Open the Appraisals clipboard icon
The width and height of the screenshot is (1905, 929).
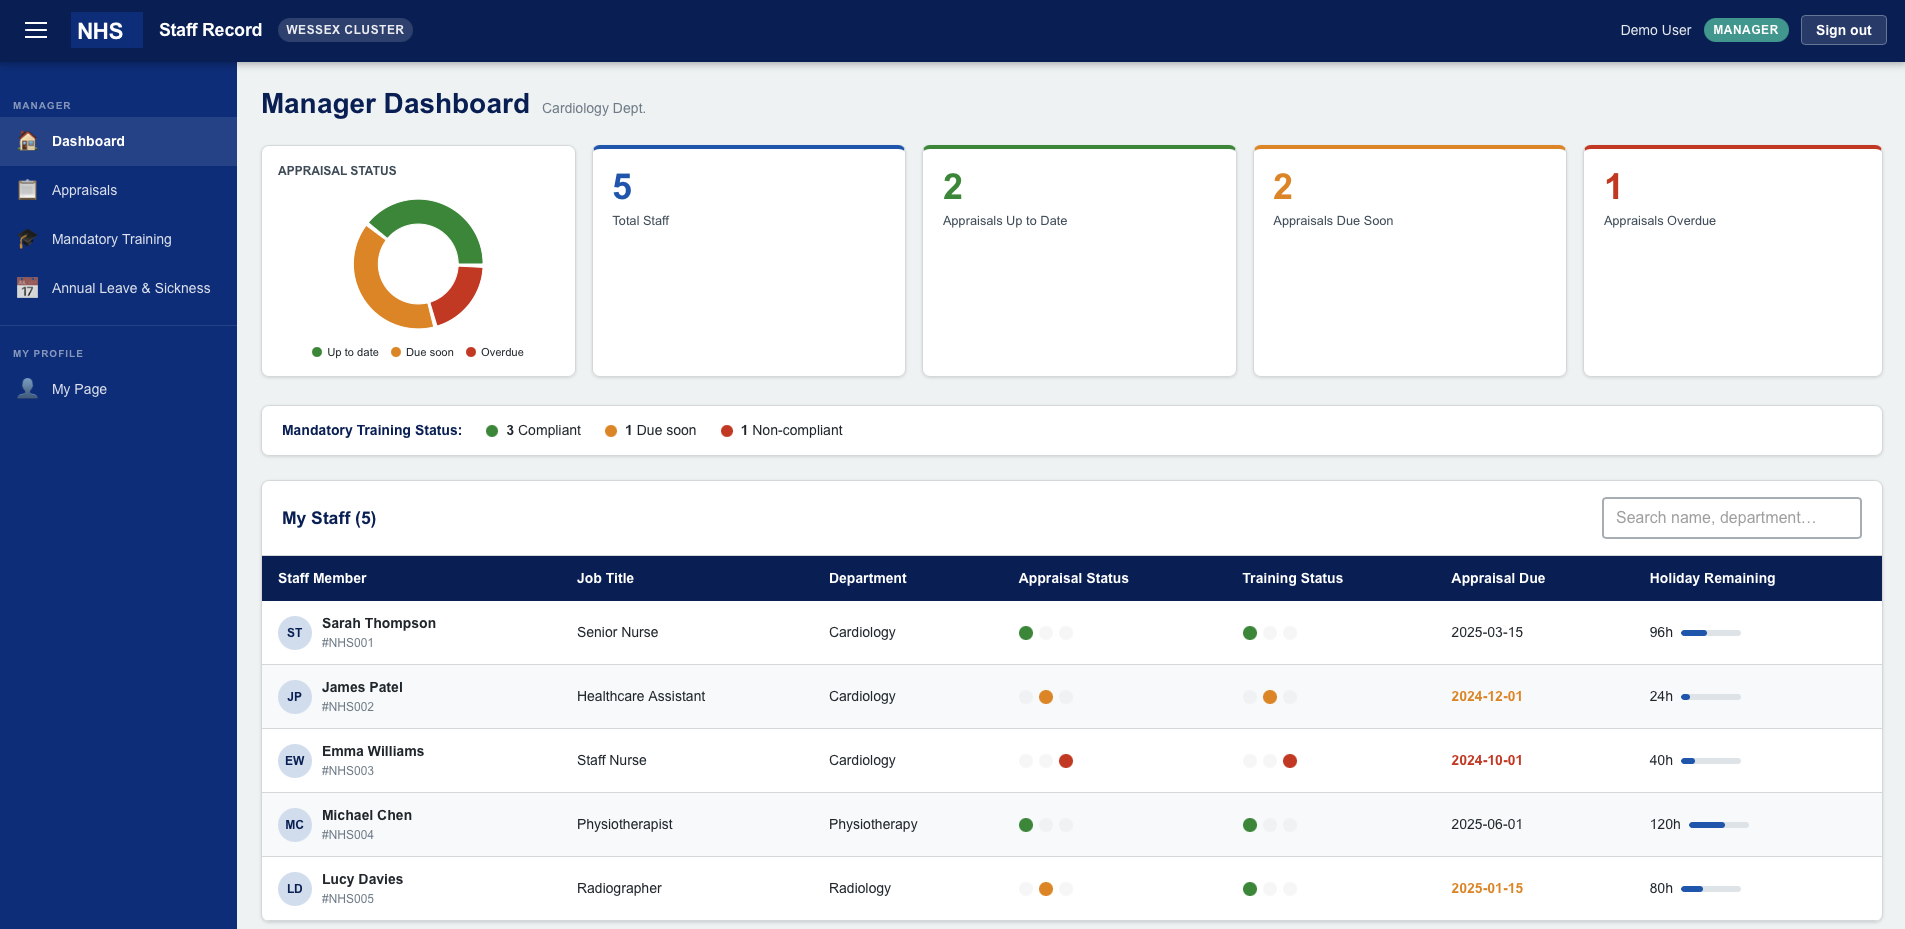[27, 189]
